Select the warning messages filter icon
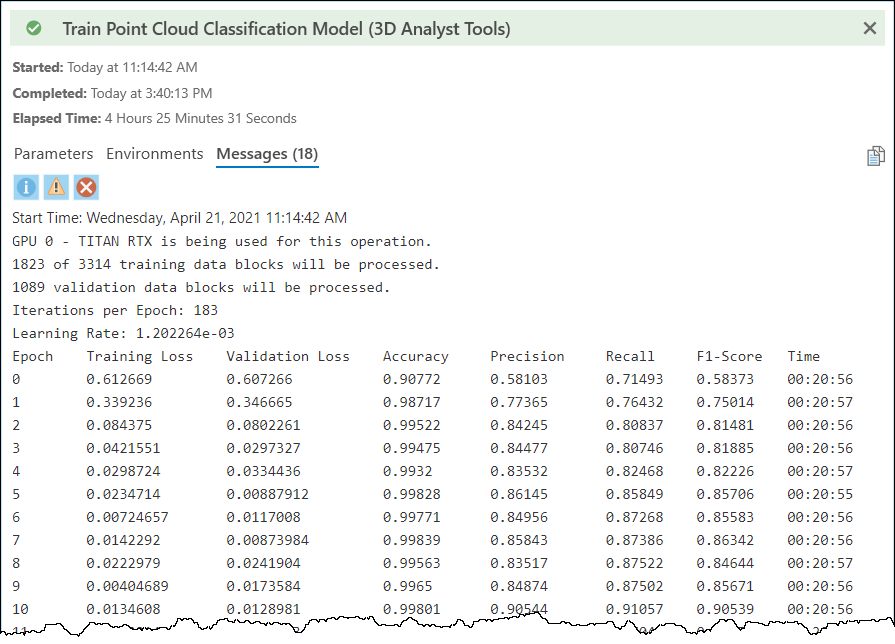Viewport: 895px width, 644px height. coord(57,187)
